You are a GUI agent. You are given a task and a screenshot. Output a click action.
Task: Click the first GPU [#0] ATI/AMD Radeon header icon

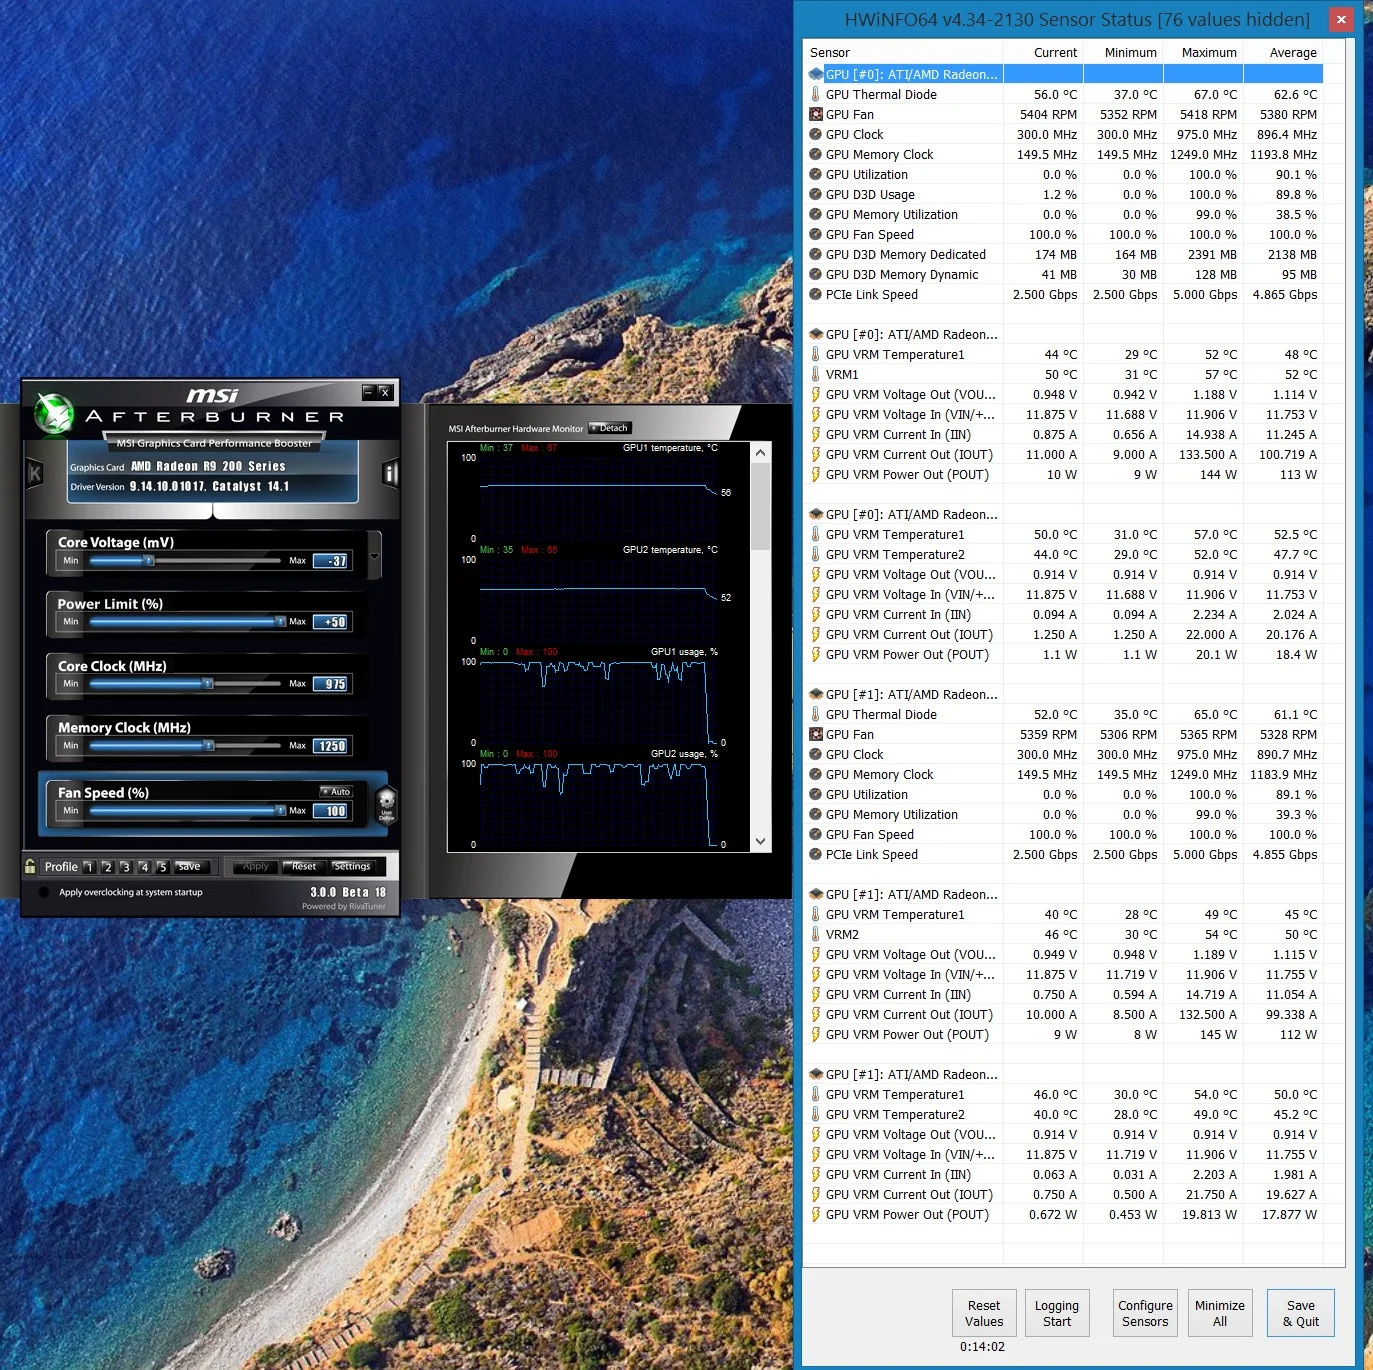tap(816, 74)
